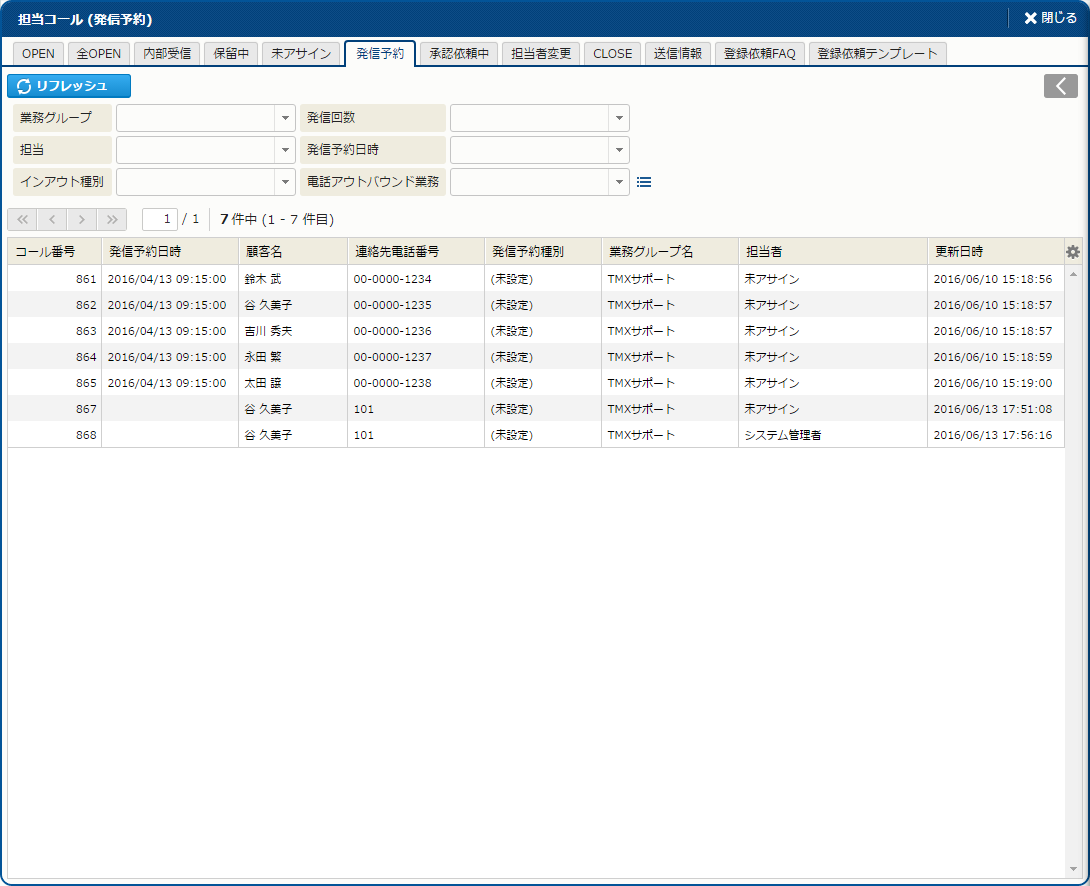Collapse panel with the gray chevron button
Screen dimensions: 1090x886
point(1060,86)
